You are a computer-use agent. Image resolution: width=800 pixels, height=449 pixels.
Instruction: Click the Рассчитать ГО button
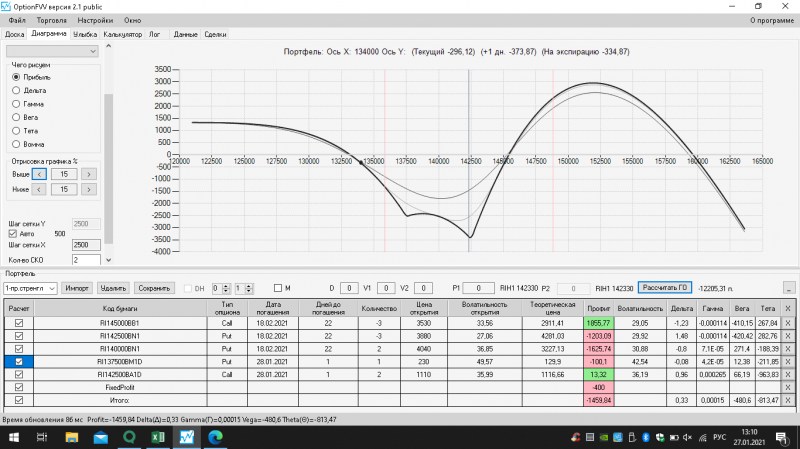665,288
